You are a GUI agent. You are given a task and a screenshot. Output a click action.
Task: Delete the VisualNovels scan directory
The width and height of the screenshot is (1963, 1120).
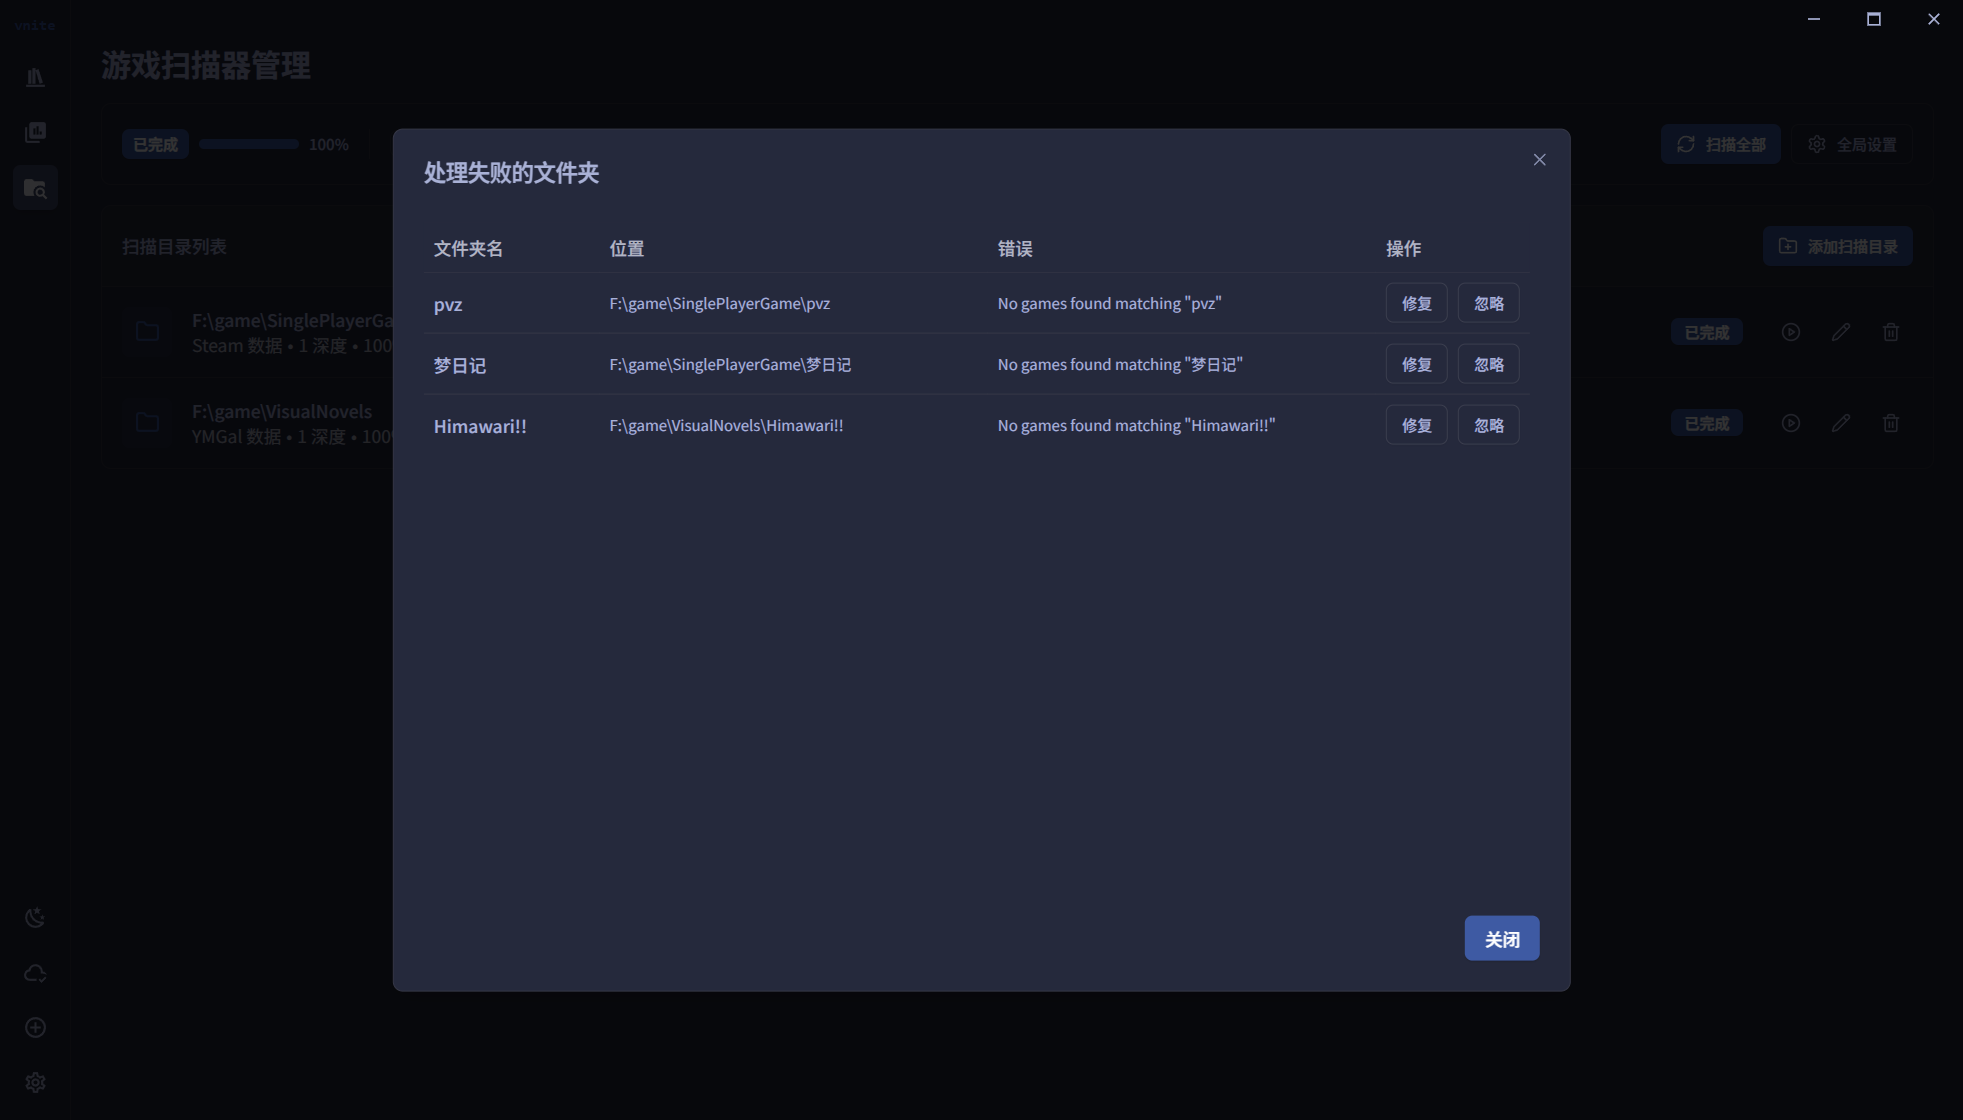(1890, 423)
